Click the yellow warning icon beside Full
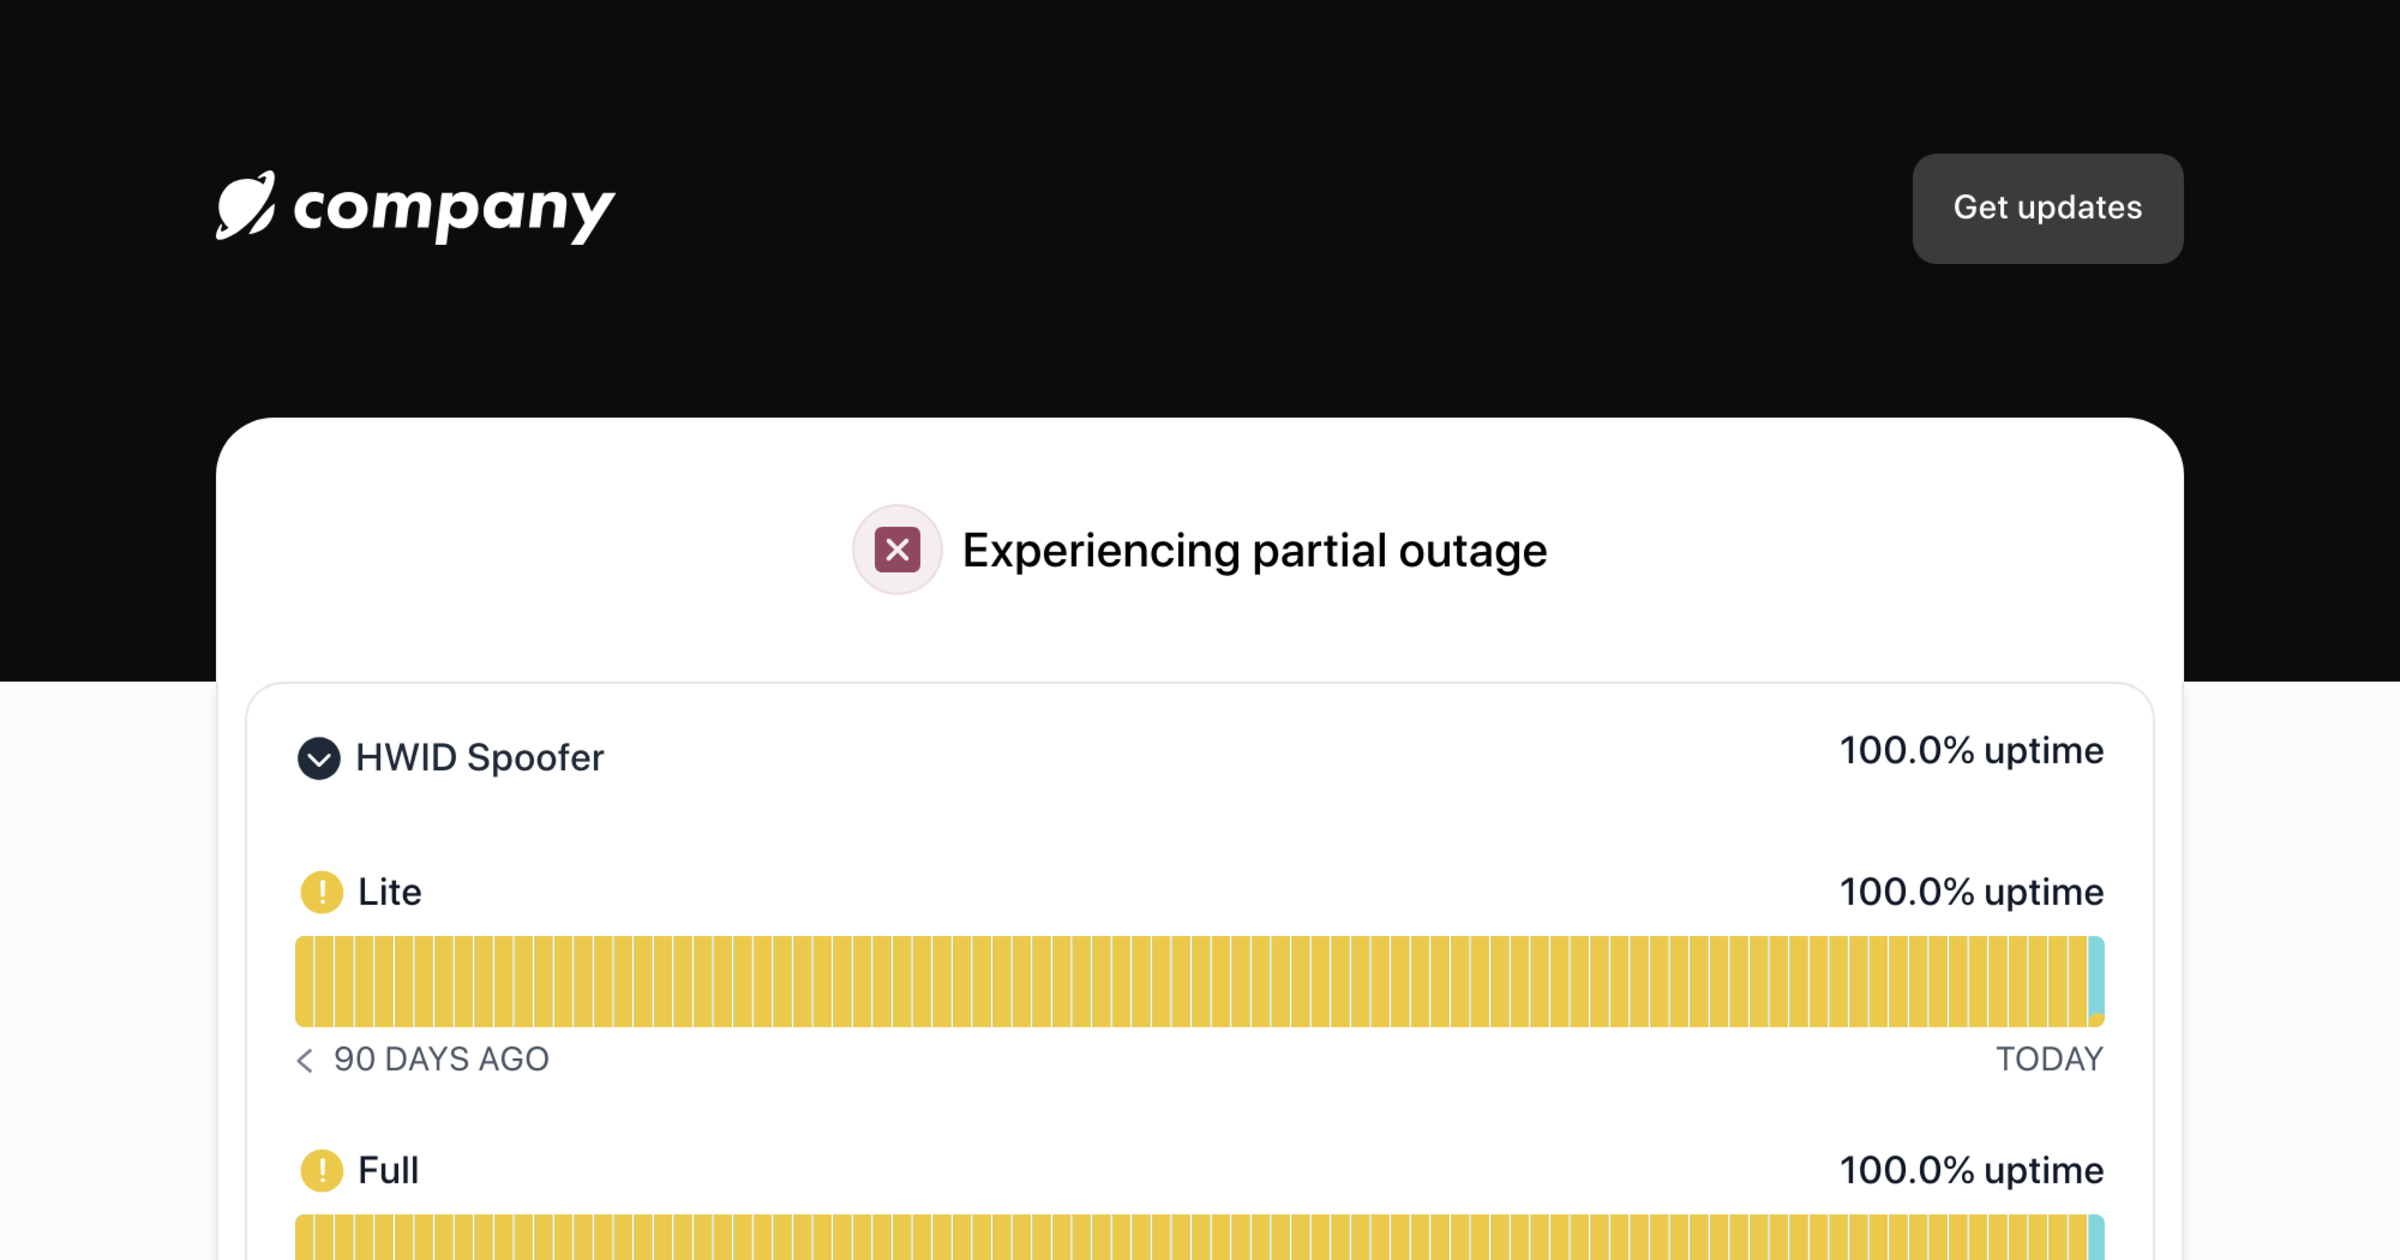This screenshot has height=1260, width=2400. [x=321, y=1170]
